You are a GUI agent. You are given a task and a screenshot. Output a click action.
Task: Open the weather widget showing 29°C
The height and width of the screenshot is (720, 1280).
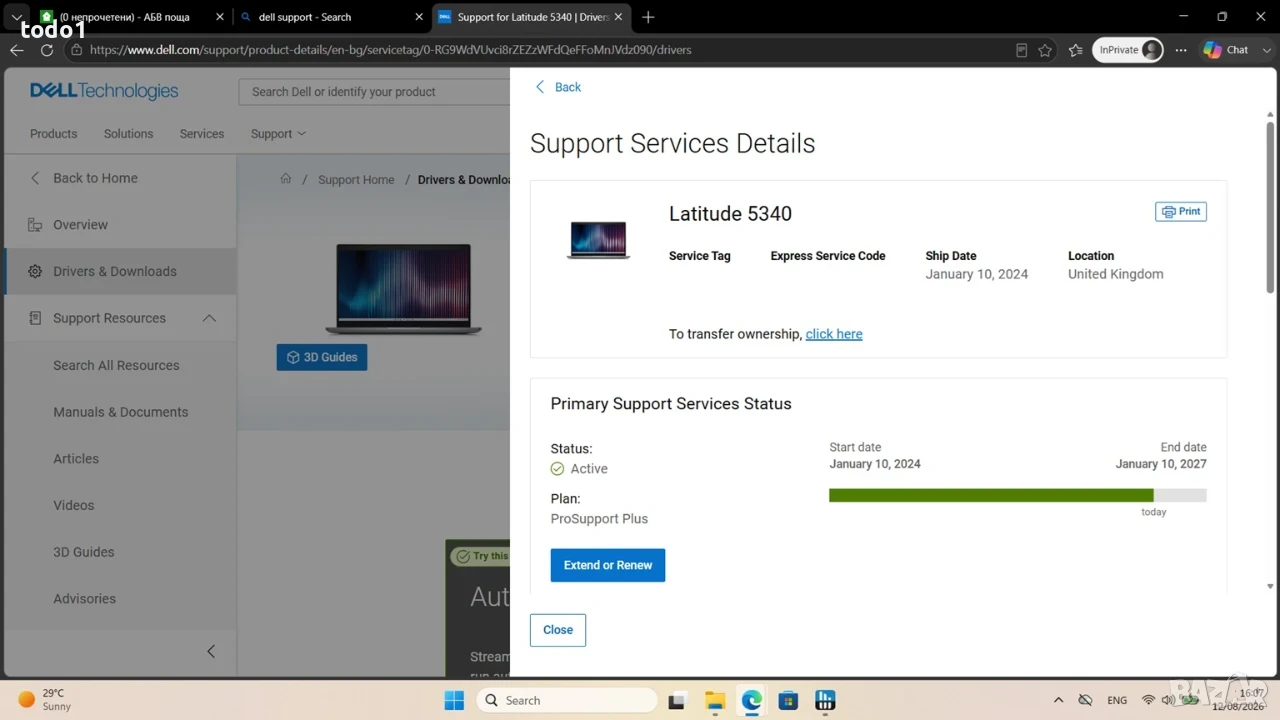click(x=45, y=700)
